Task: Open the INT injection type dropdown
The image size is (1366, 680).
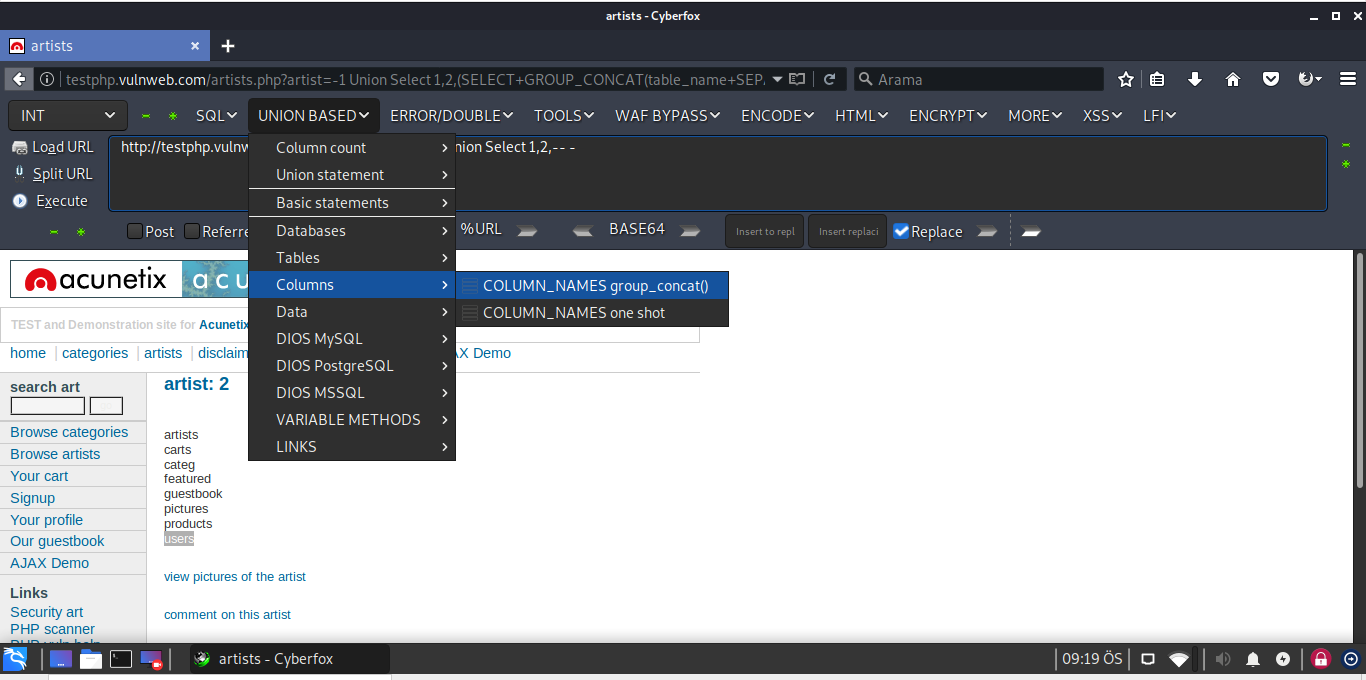Action: tap(68, 116)
